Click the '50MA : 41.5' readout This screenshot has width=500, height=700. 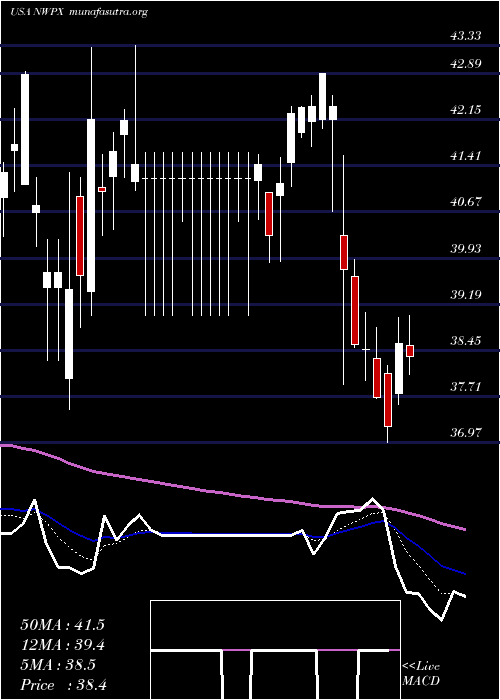point(62,625)
